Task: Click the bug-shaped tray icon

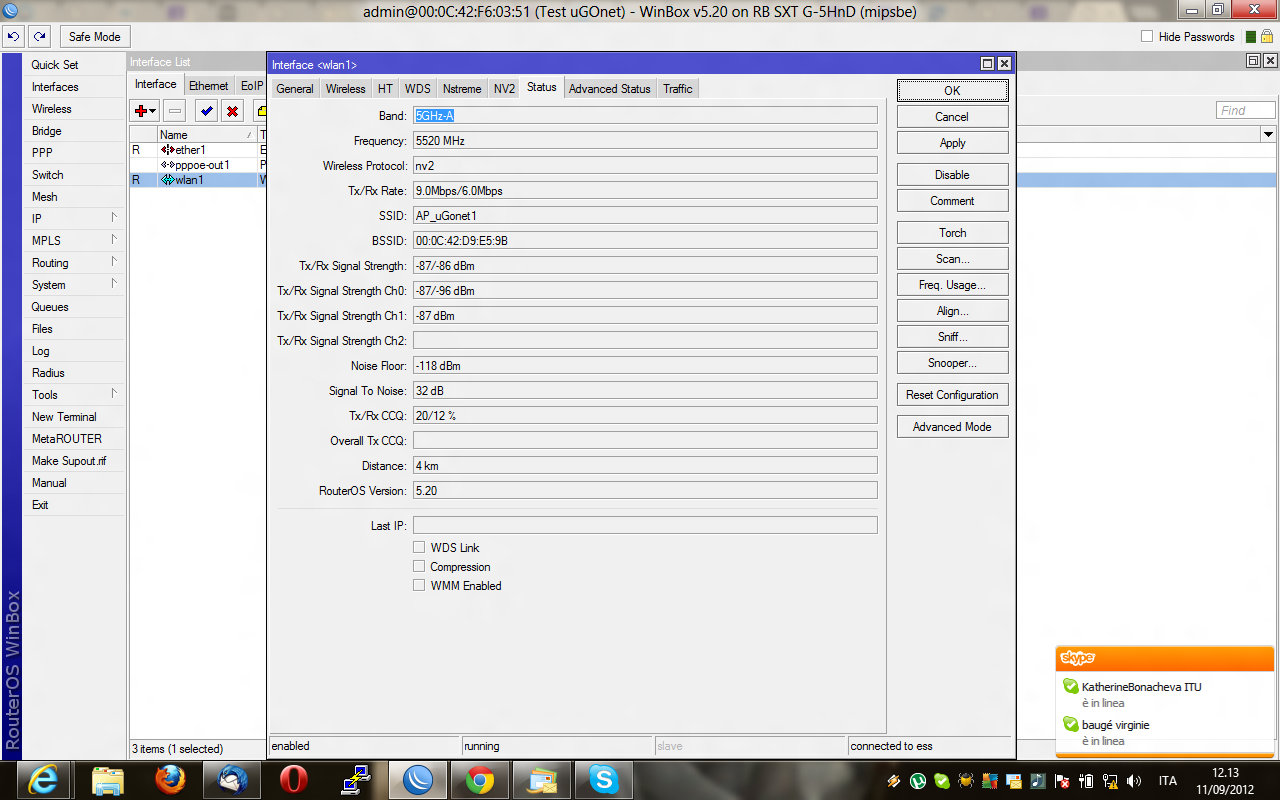Action: click(x=966, y=780)
